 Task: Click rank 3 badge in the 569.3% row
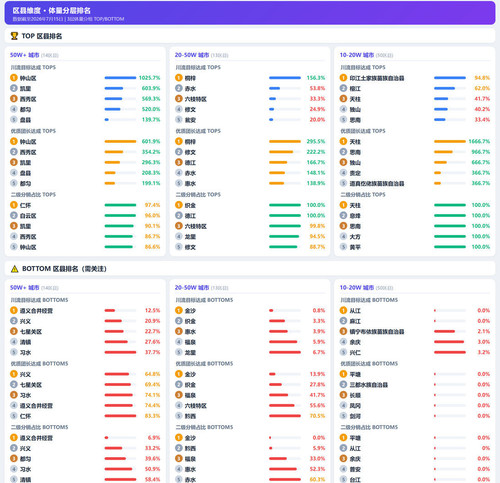click(x=14, y=99)
